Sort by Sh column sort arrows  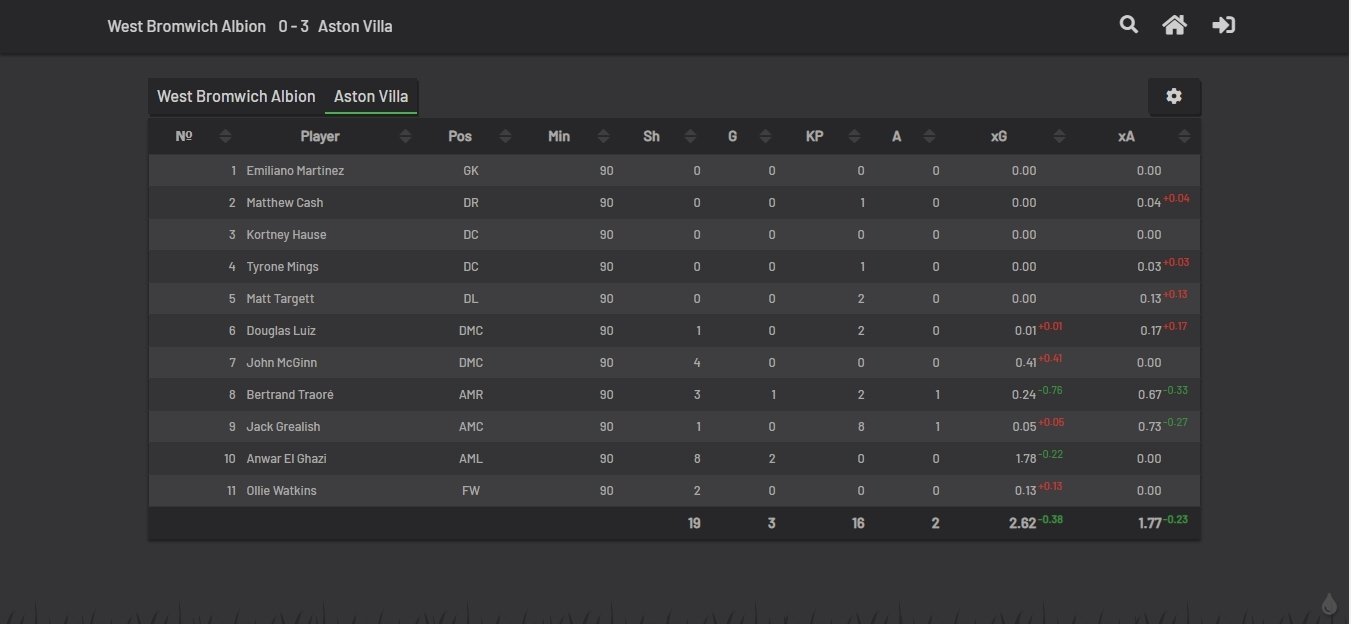[x=689, y=136]
